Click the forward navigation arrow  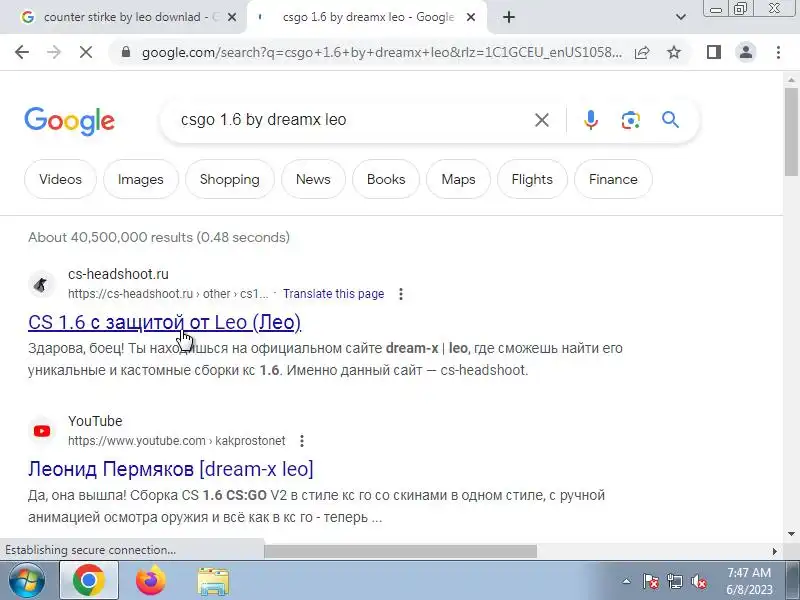[x=54, y=52]
